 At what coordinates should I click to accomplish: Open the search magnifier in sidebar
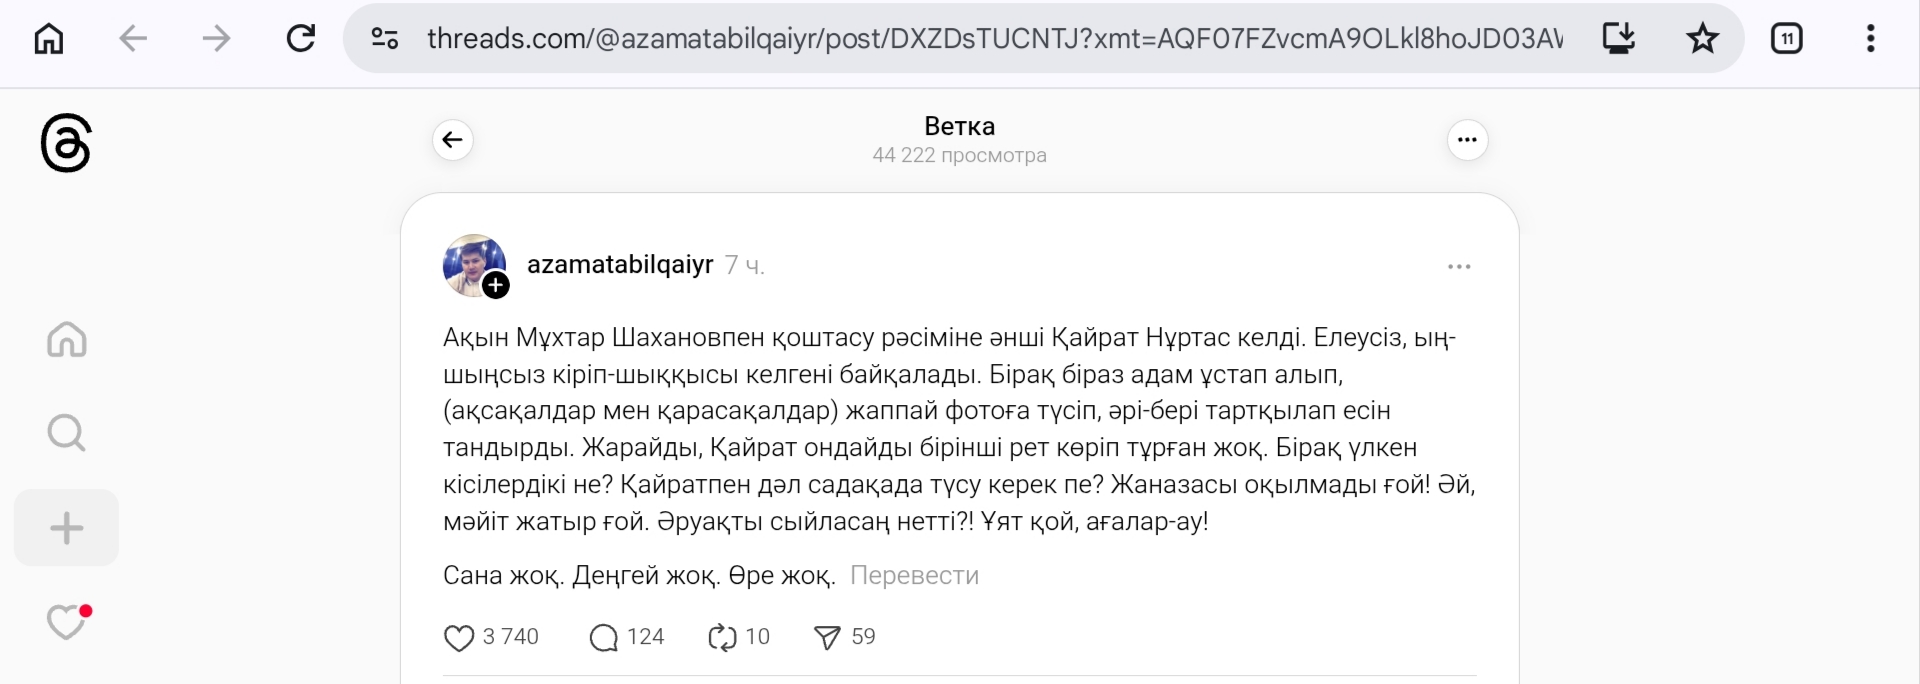pyautogui.click(x=66, y=433)
